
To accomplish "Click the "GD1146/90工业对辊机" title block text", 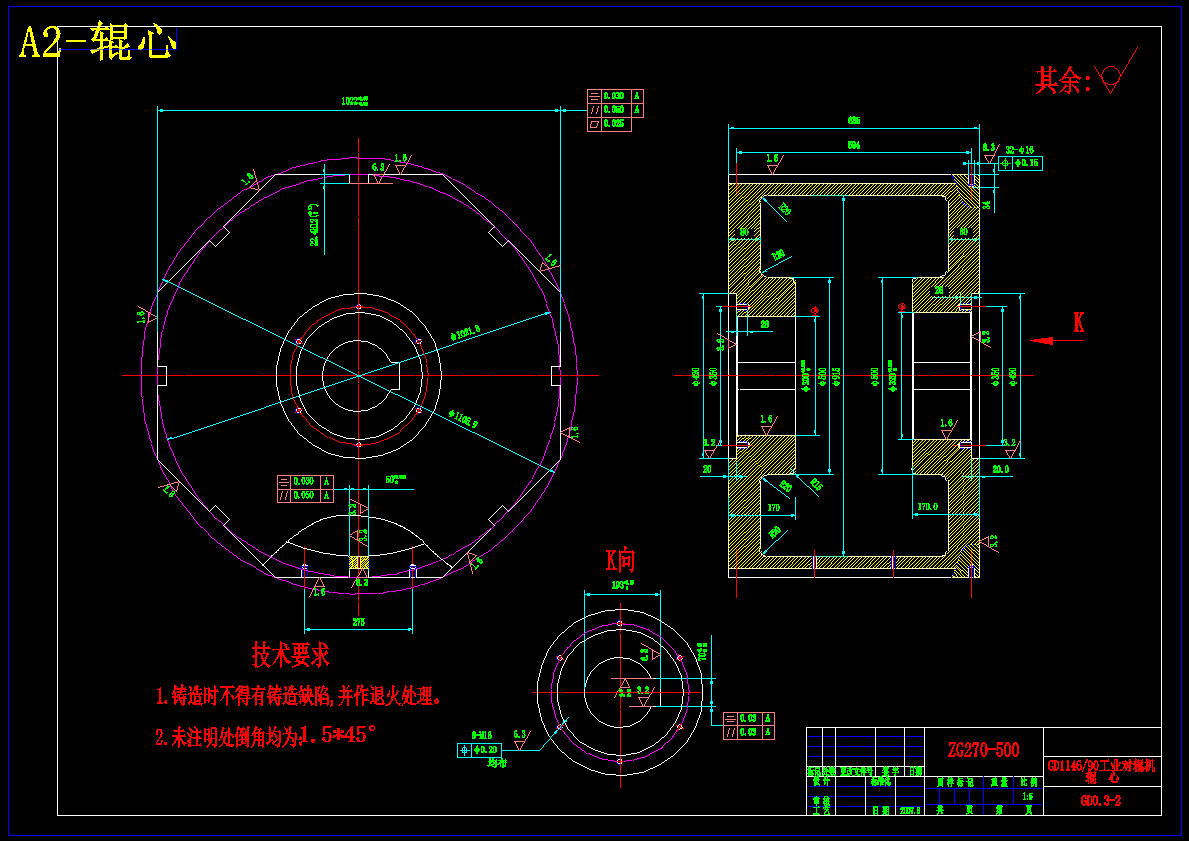I will pos(1102,766).
